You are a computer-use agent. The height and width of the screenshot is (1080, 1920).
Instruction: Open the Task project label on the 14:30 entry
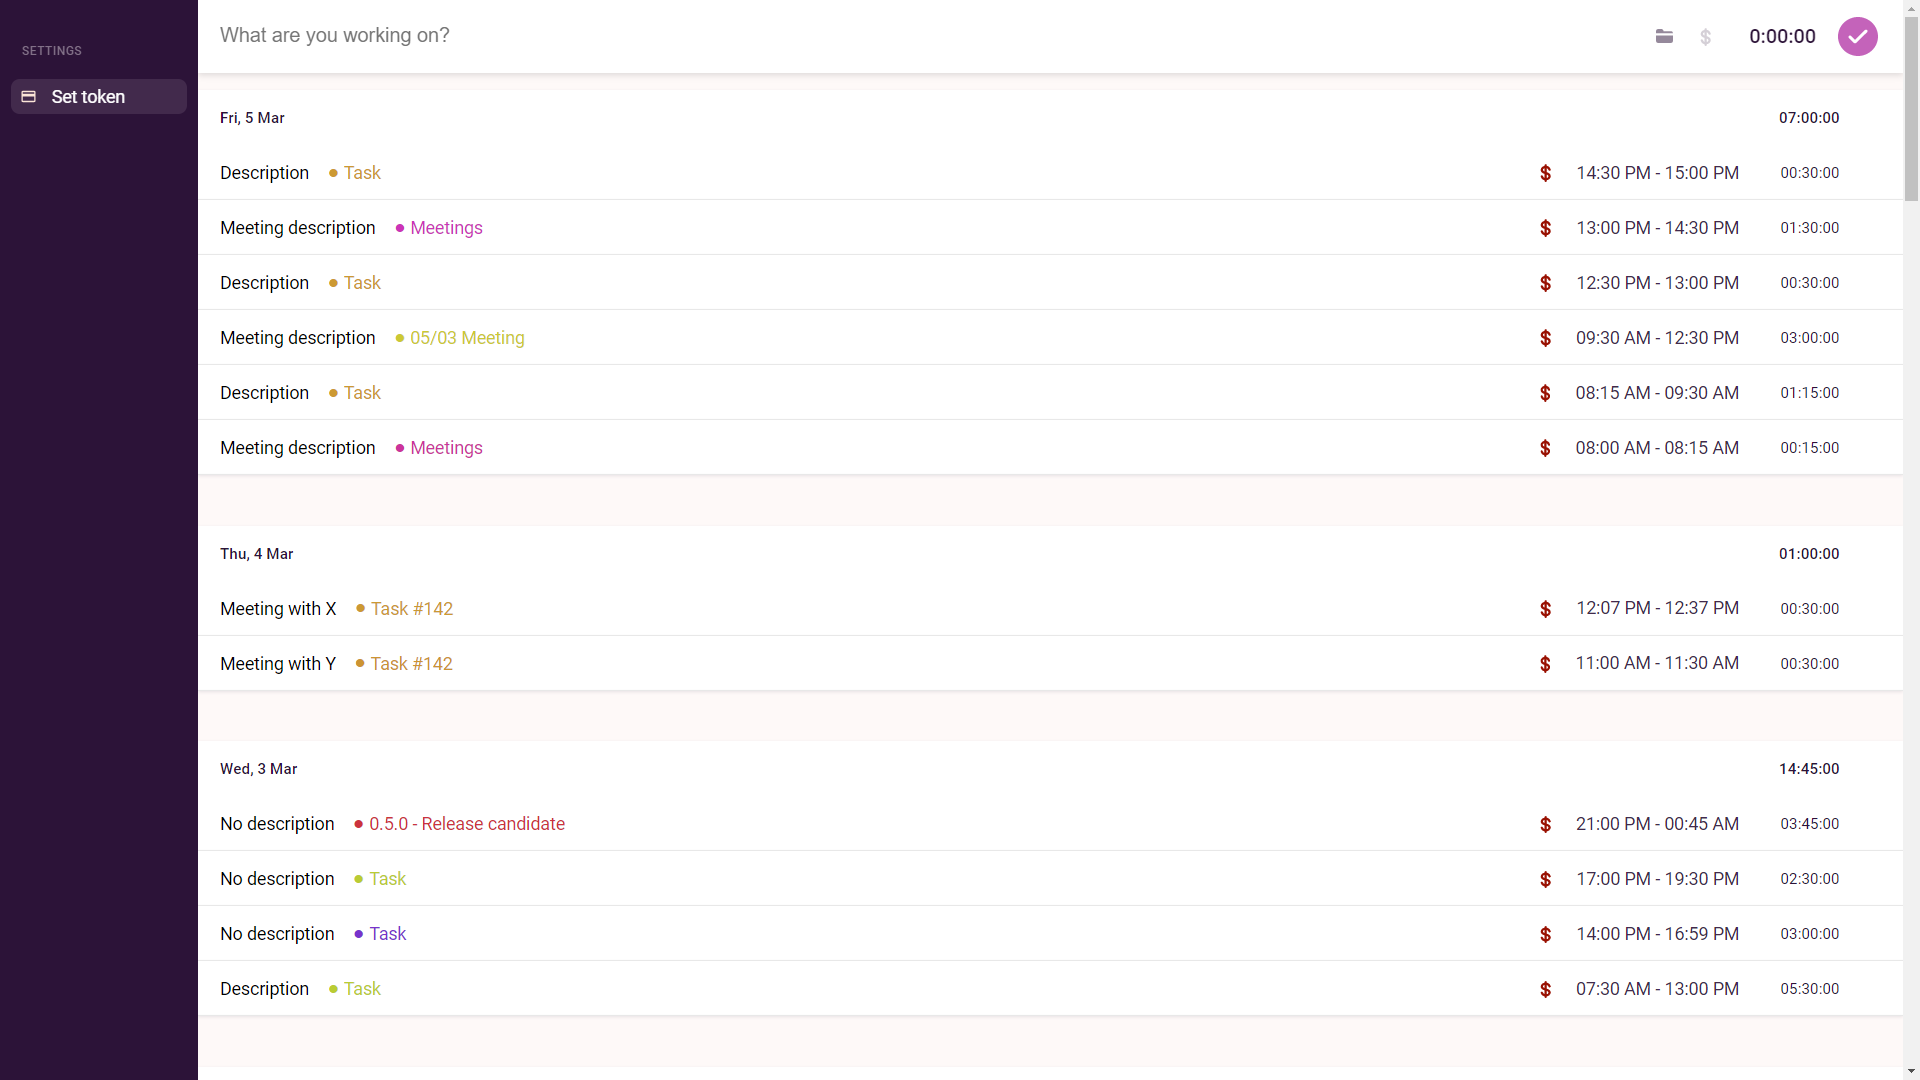(x=362, y=172)
